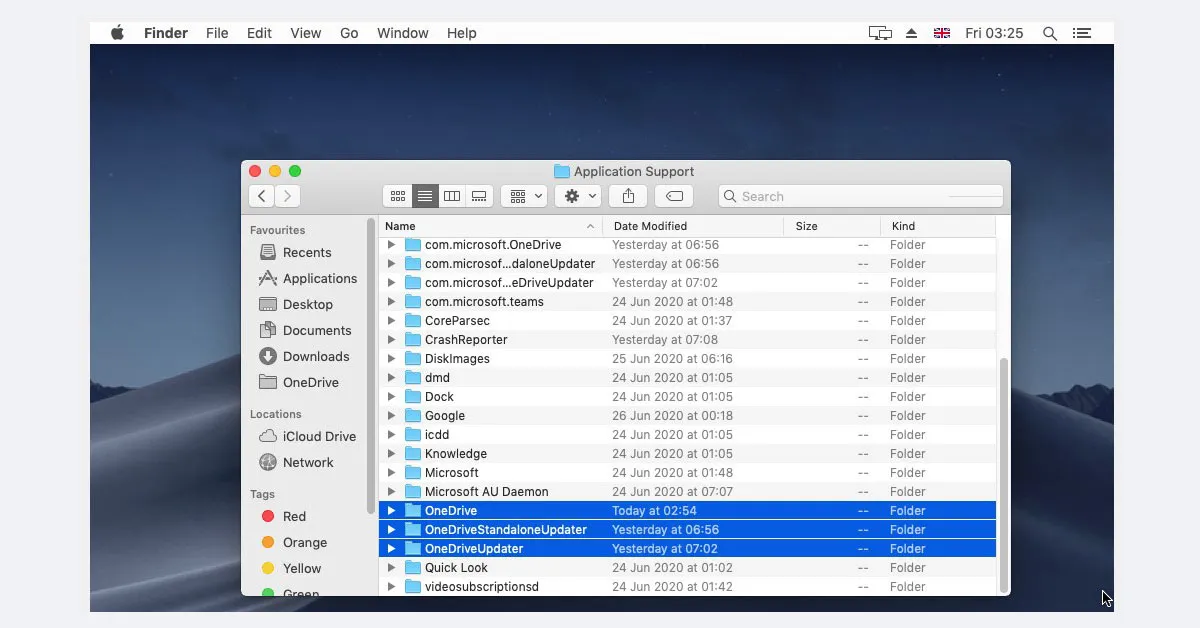Open iCloud Drive in the sidebar
The image size is (1200, 628).
point(307,436)
